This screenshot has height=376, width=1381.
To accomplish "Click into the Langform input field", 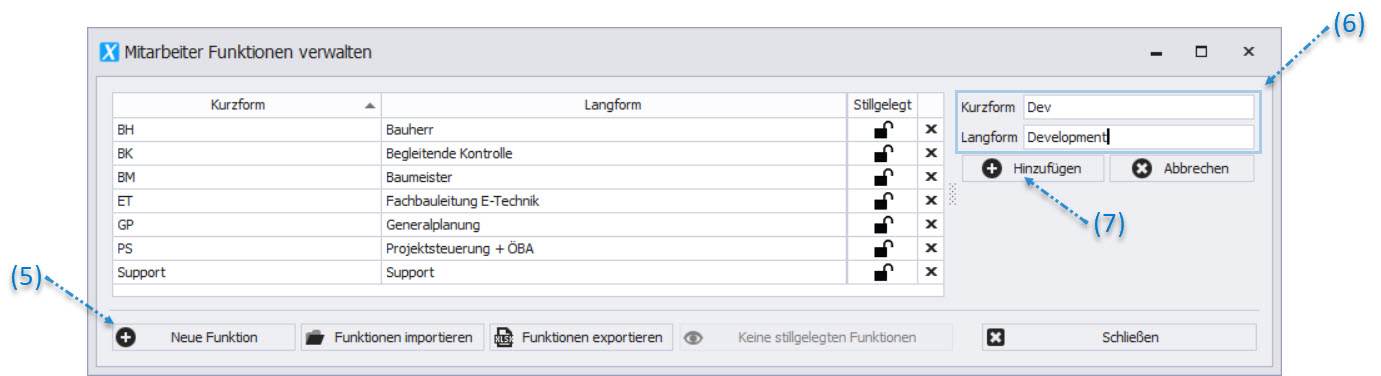I will (1138, 137).
